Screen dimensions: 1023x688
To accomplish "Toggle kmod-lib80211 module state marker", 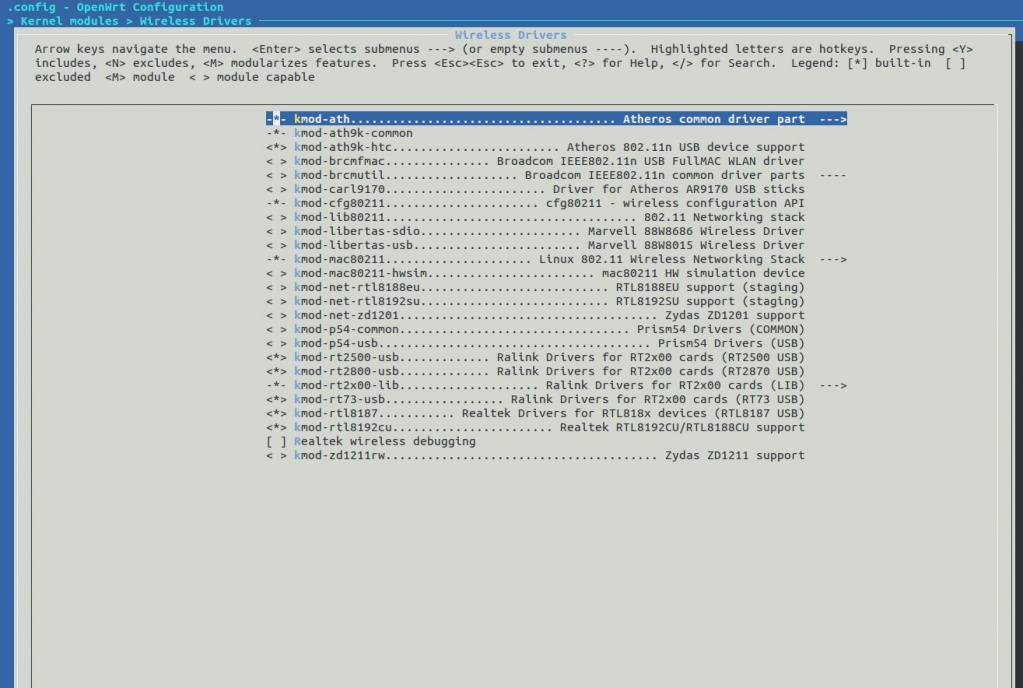I will click(x=276, y=217).
